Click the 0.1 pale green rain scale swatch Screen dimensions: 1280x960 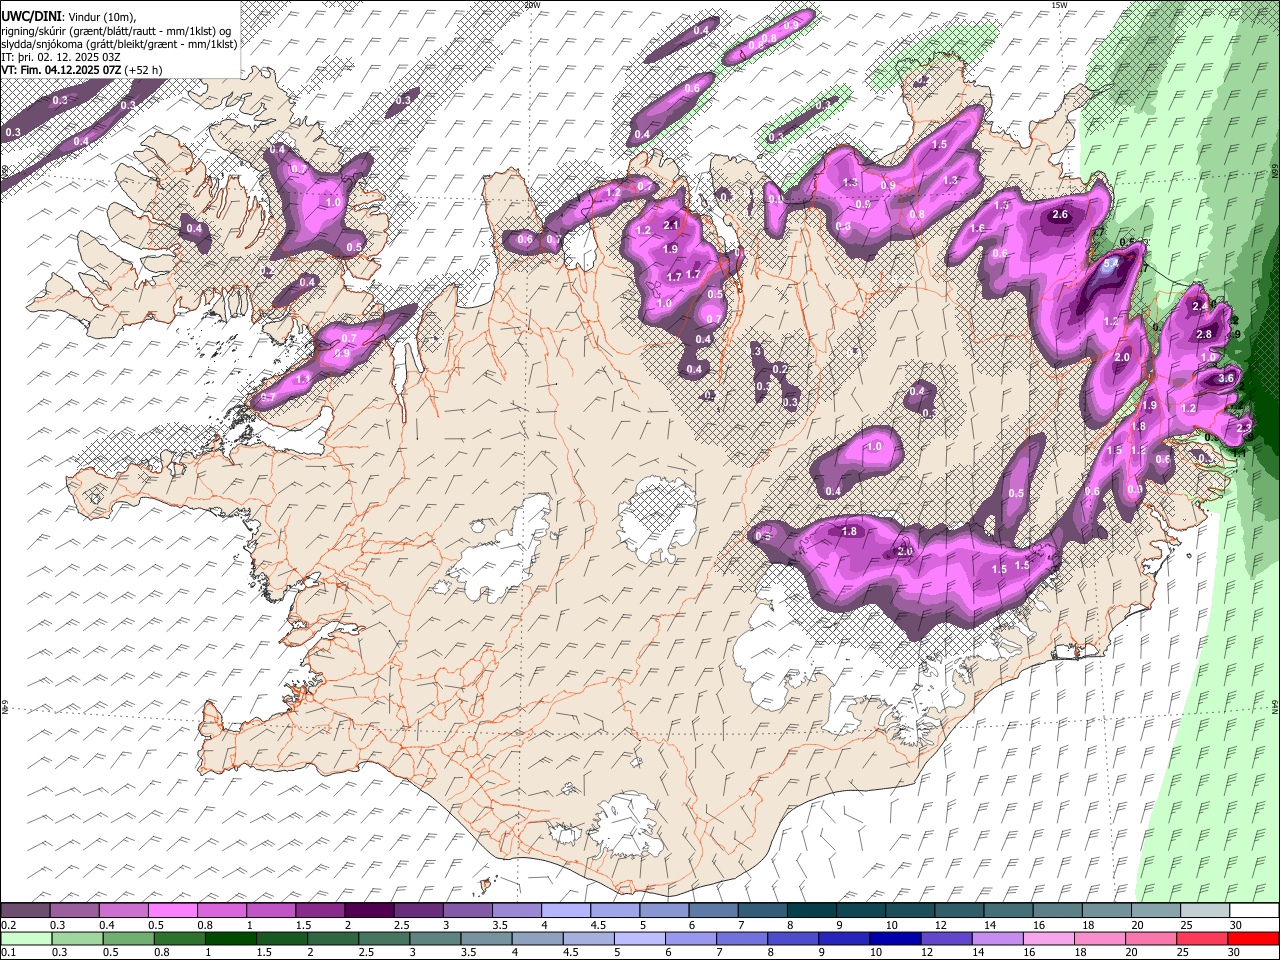[26, 939]
